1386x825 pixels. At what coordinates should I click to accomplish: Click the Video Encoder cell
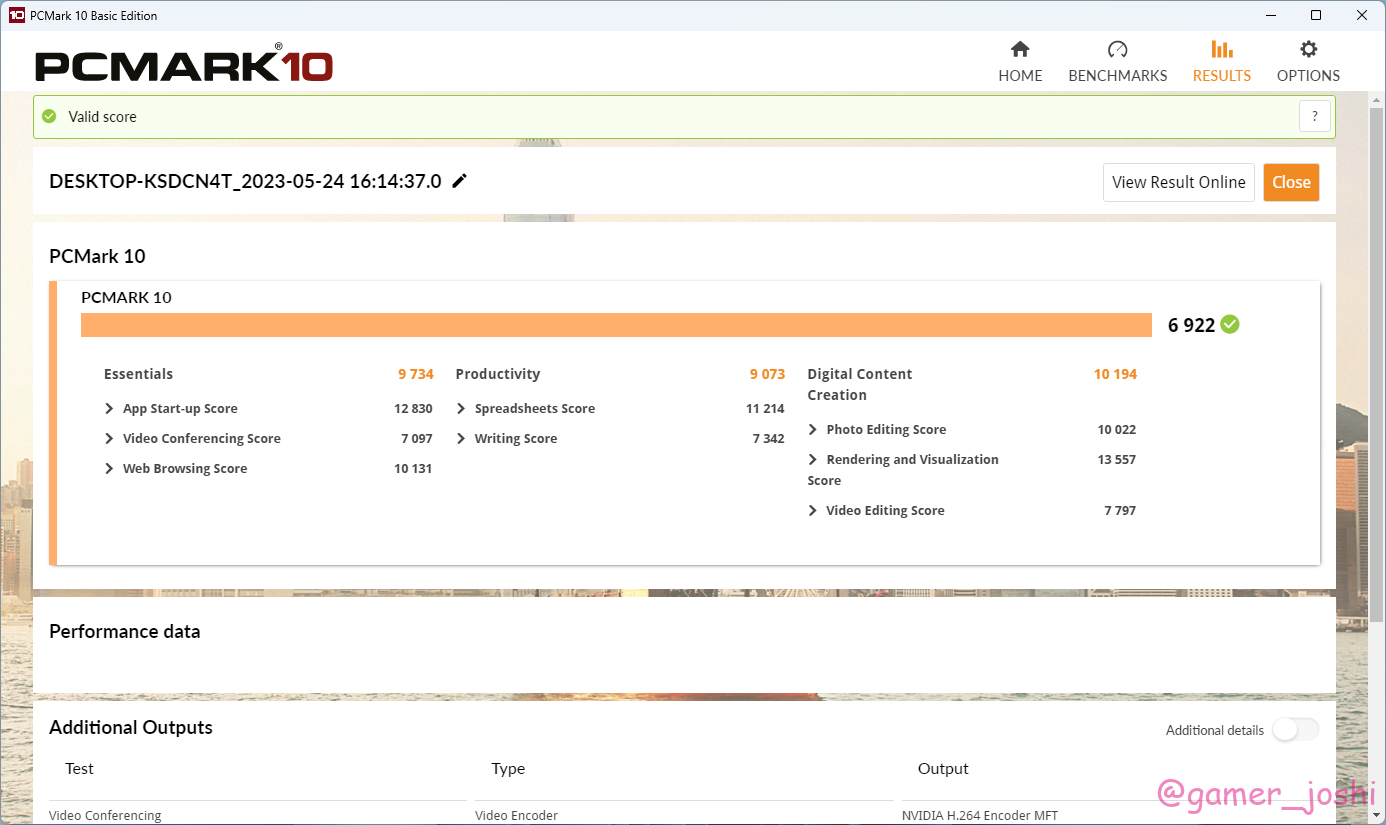(516, 815)
